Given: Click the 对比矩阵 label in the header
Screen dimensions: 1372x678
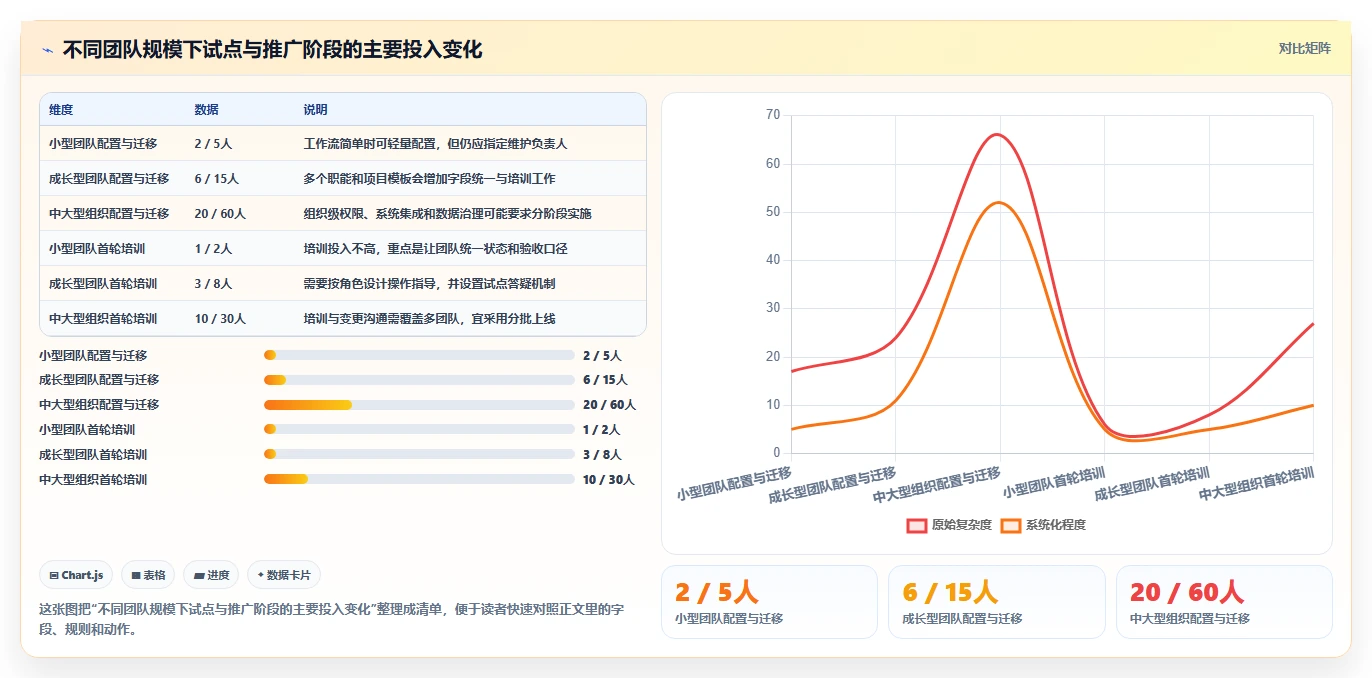Looking at the screenshot, I should (x=1304, y=48).
